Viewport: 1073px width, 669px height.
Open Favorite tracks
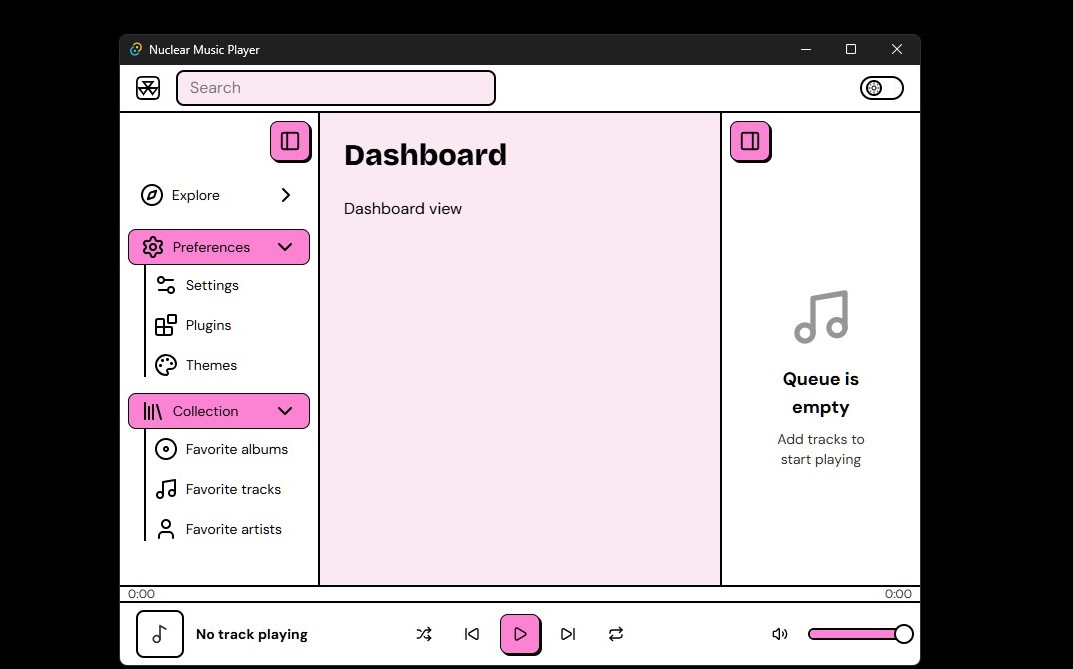(x=233, y=489)
